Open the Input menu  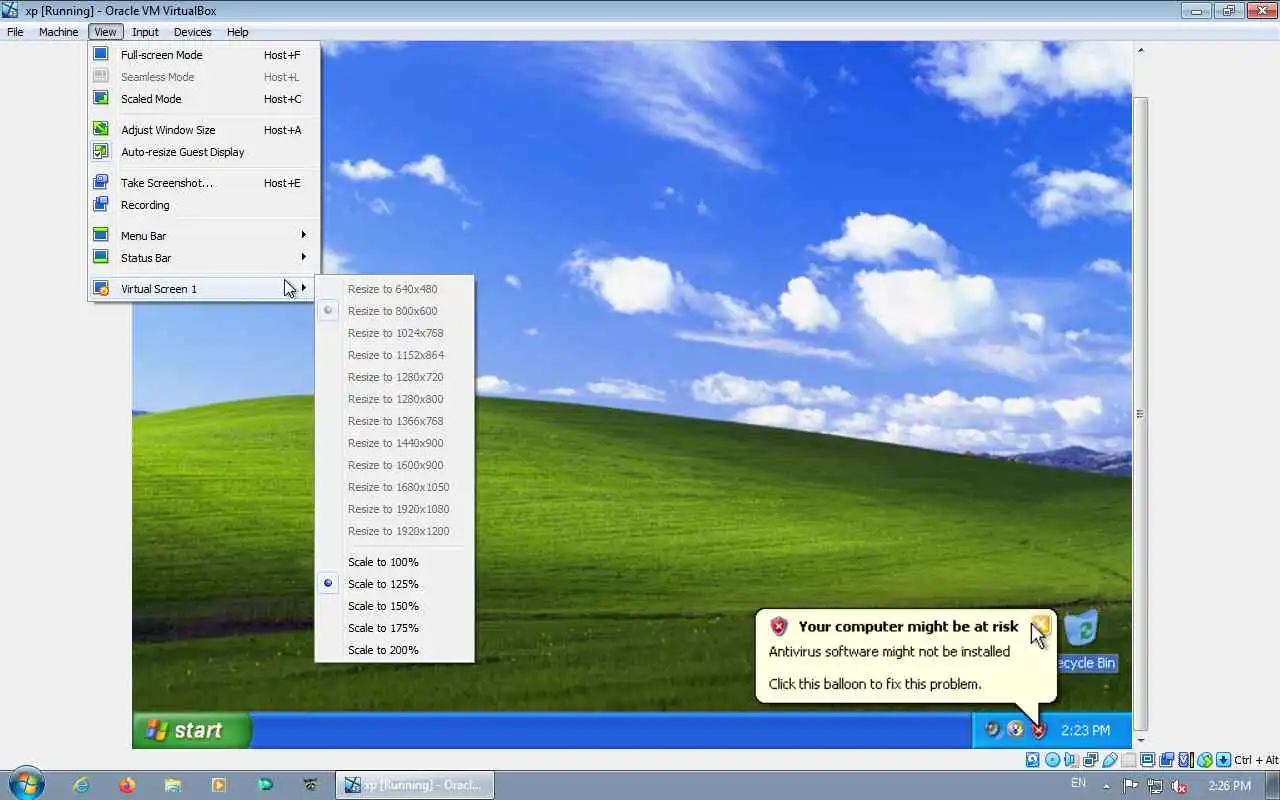click(x=145, y=32)
